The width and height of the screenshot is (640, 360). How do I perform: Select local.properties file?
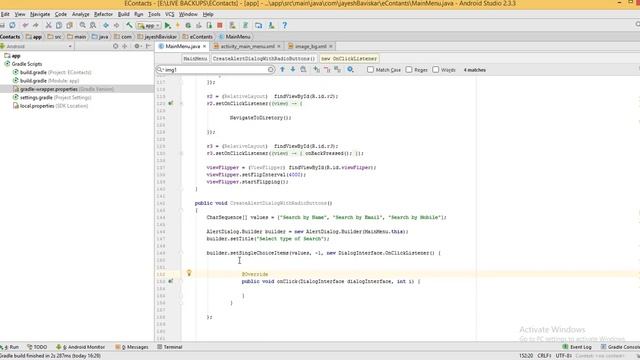coord(51,106)
